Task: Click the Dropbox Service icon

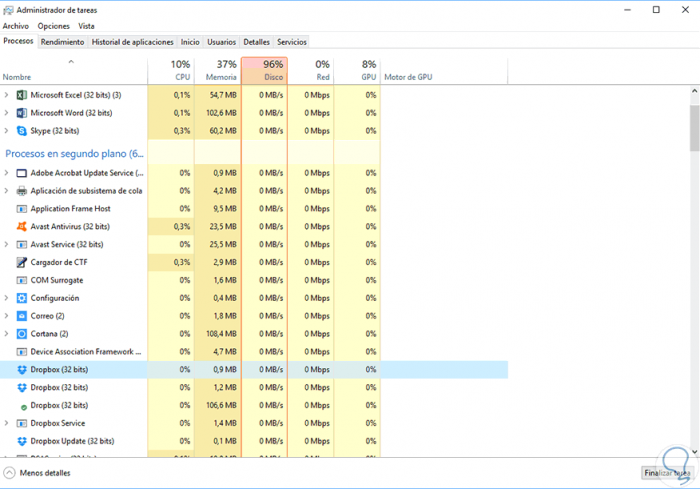Action: click(21, 423)
